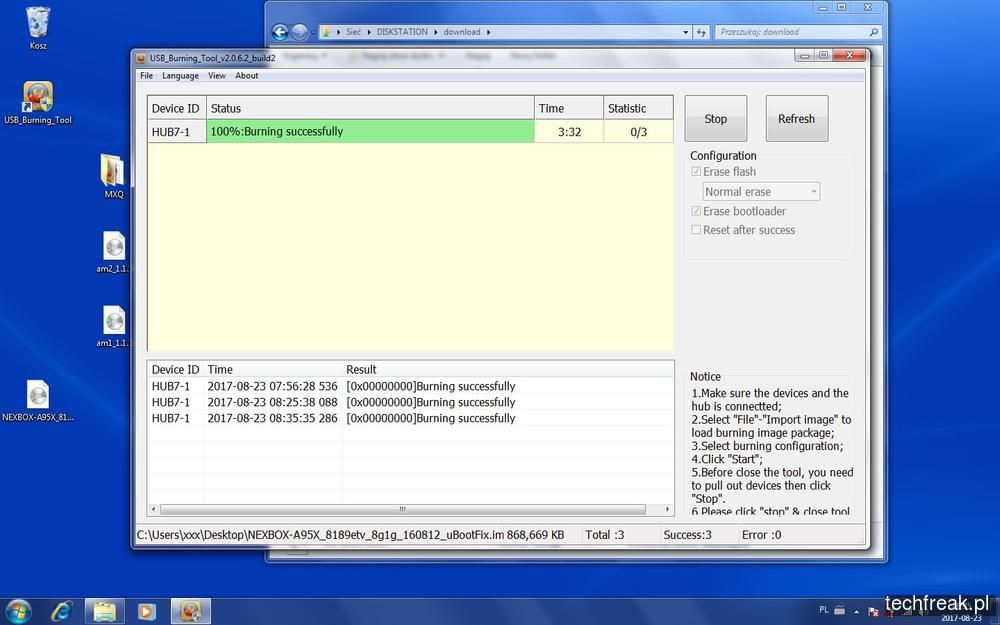Select log row dated 2017-08-23 08:35:35 286

(411, 418)
